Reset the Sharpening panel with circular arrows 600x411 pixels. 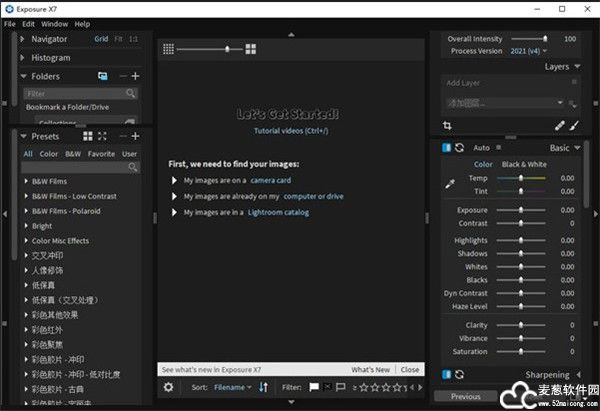(x=460, y=375)
